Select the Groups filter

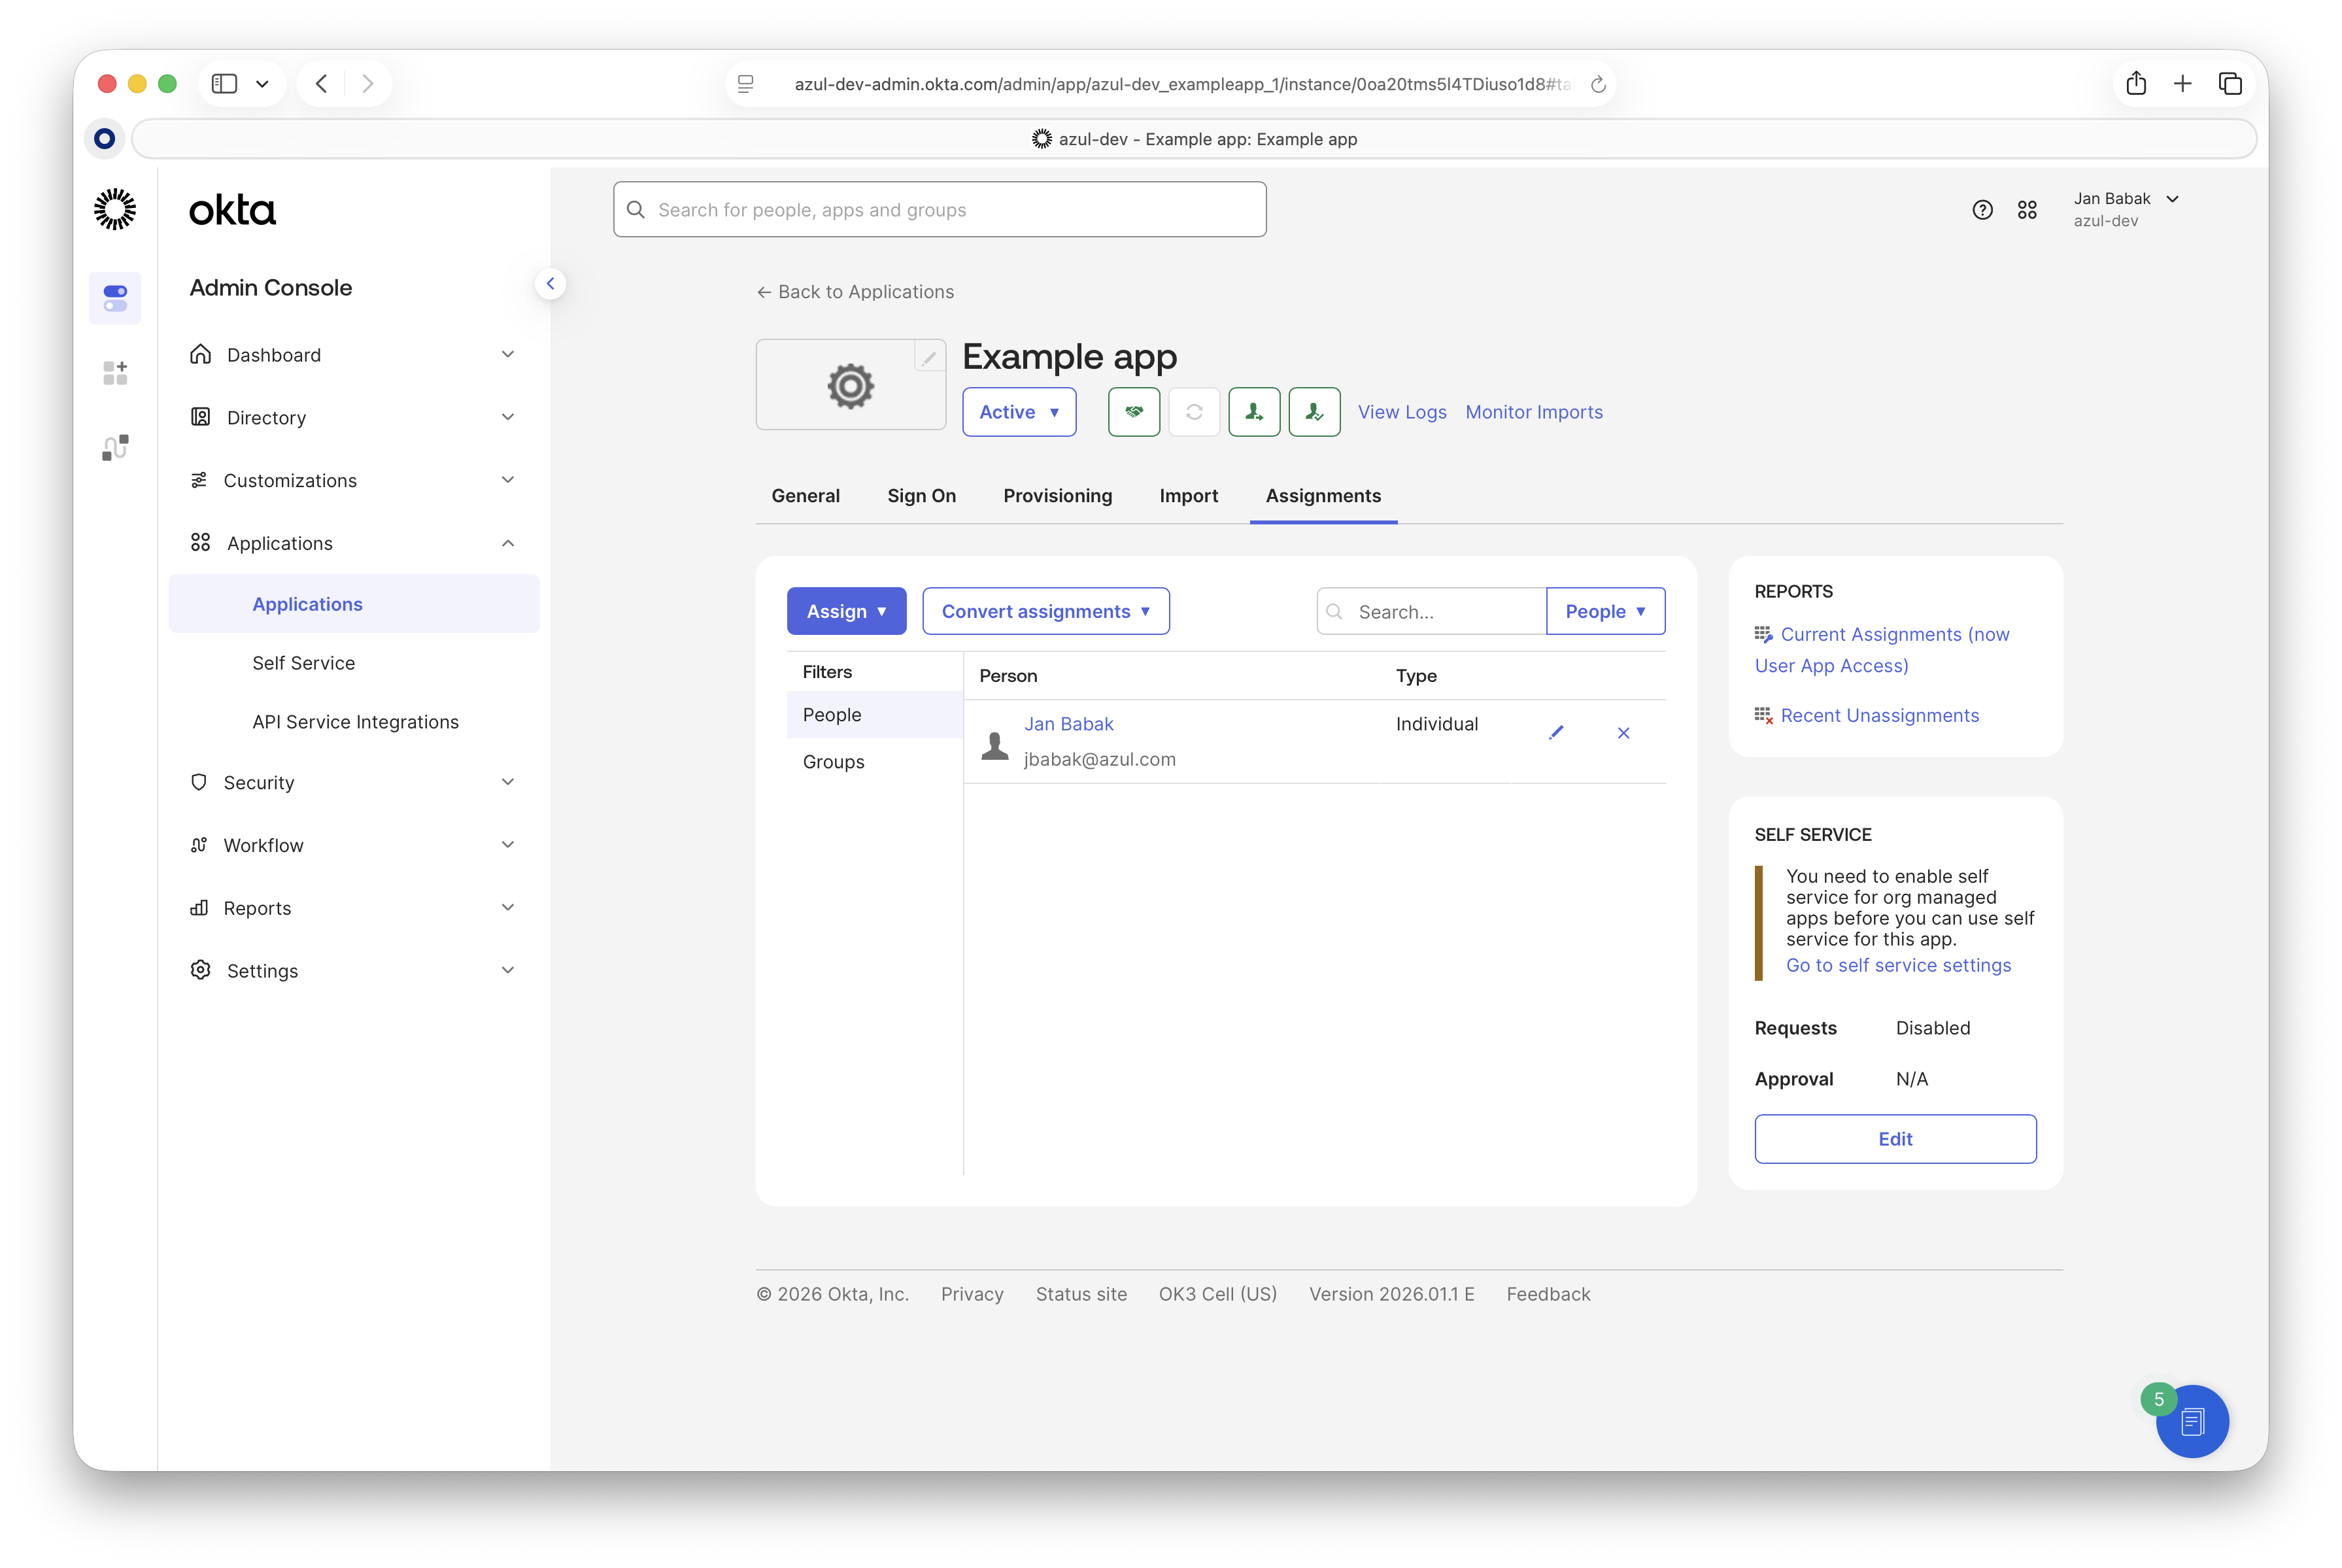pyautogui.click(x=833, y=762)
